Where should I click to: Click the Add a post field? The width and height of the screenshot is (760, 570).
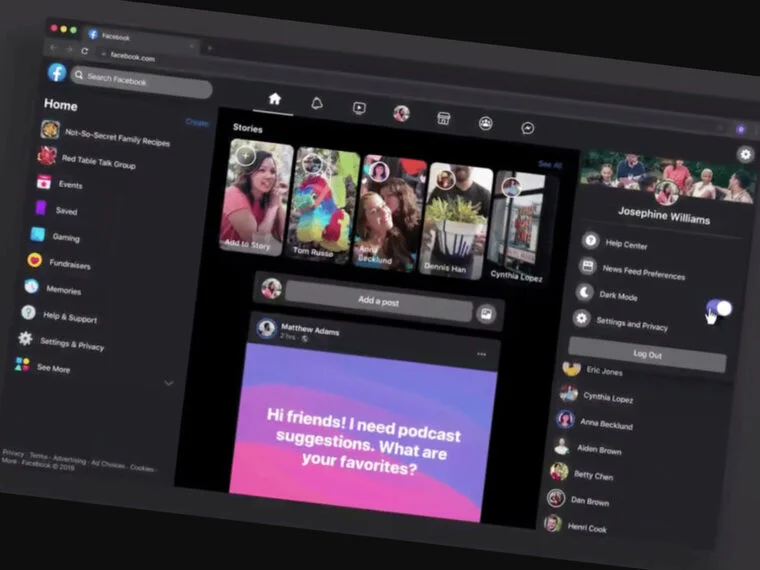(379, 301)
